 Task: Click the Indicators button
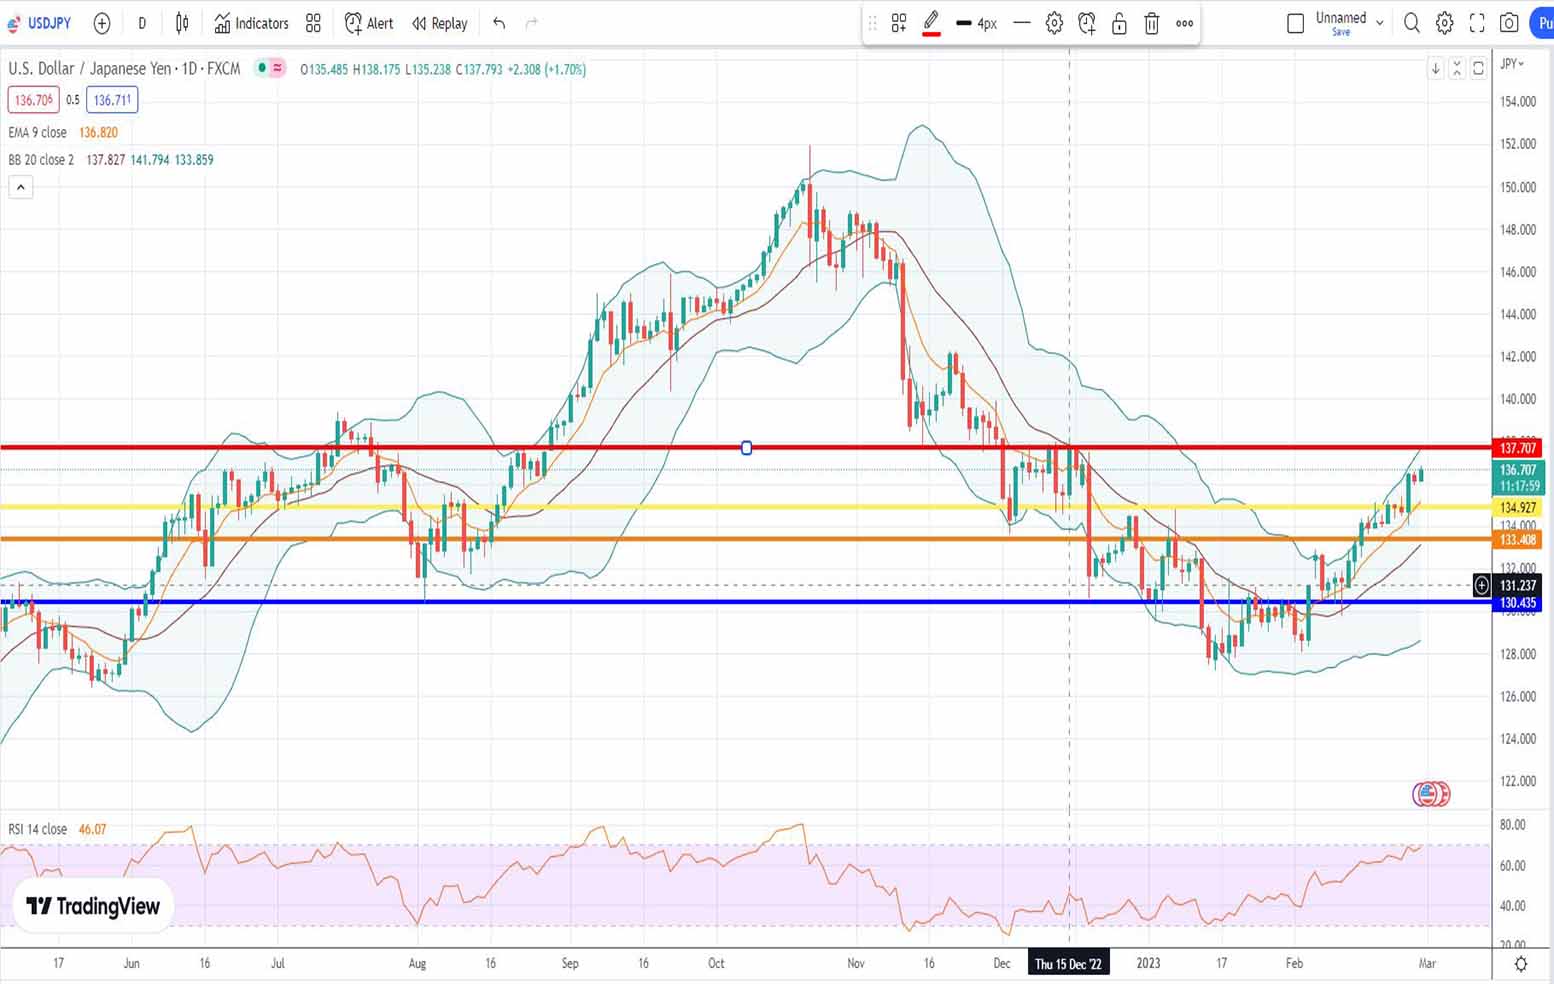251,23
